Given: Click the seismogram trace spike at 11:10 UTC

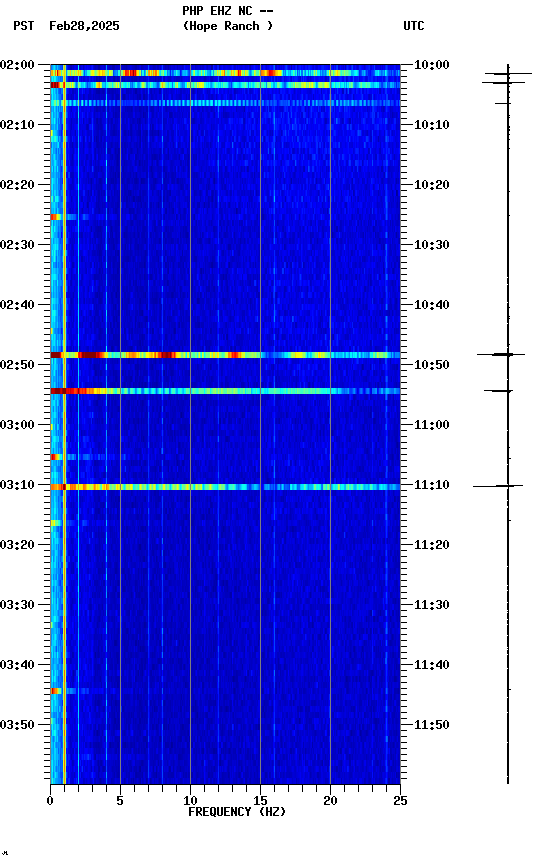Looking at the screenshot, I should [498, 486].
